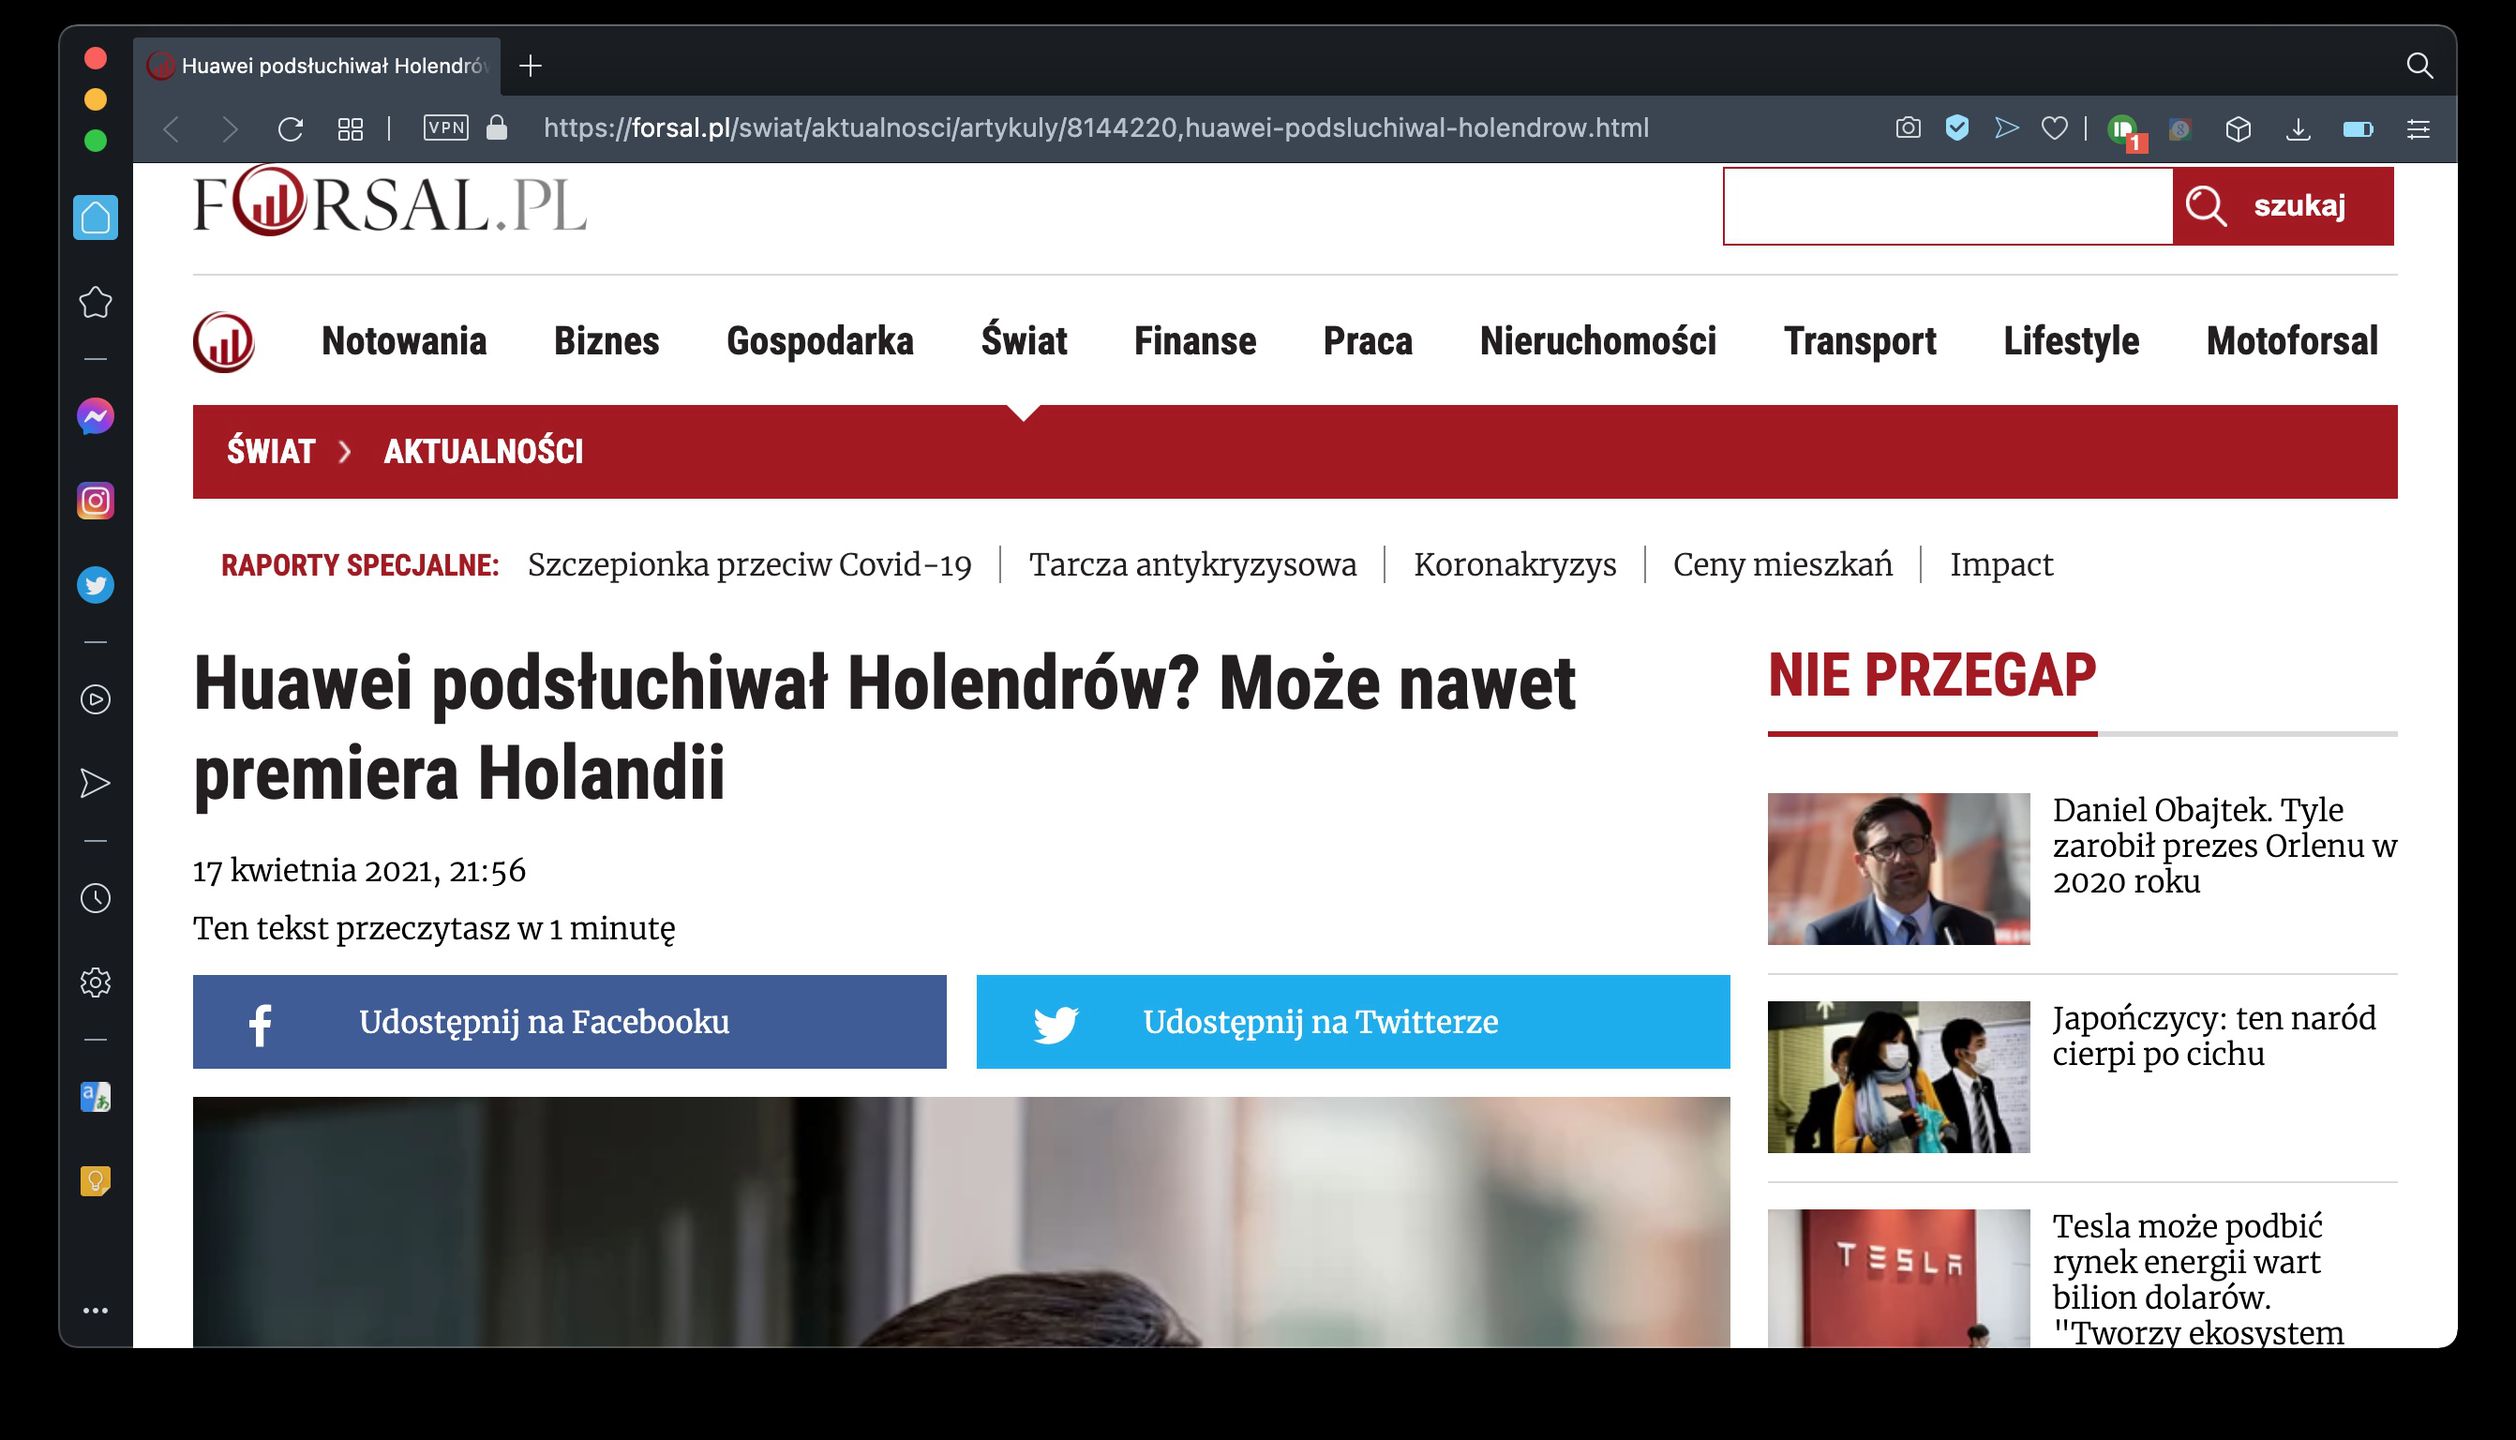Capture a screenshot with the camera tool
This screenshot has width=2516, height=1440.
1908,128
